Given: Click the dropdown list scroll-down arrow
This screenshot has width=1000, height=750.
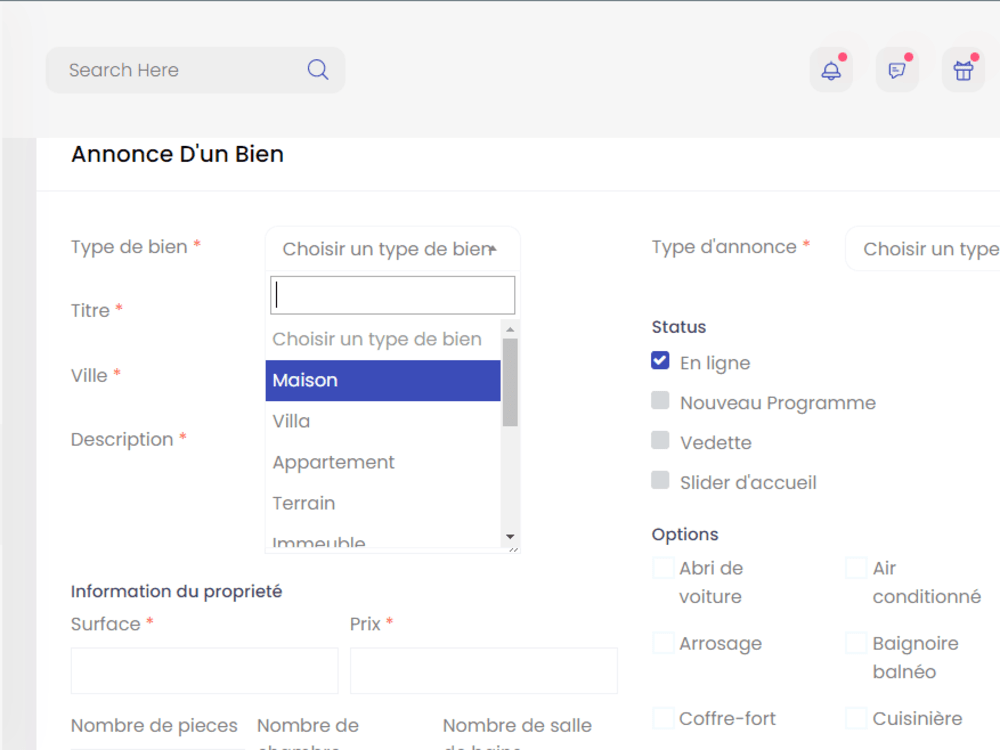Looking at the screenshot, I should [510, 536].
